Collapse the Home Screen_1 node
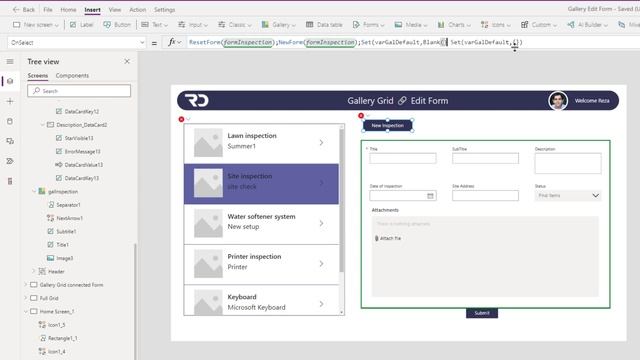The height and width of the screenshot is (360, 640). (26, 311)
